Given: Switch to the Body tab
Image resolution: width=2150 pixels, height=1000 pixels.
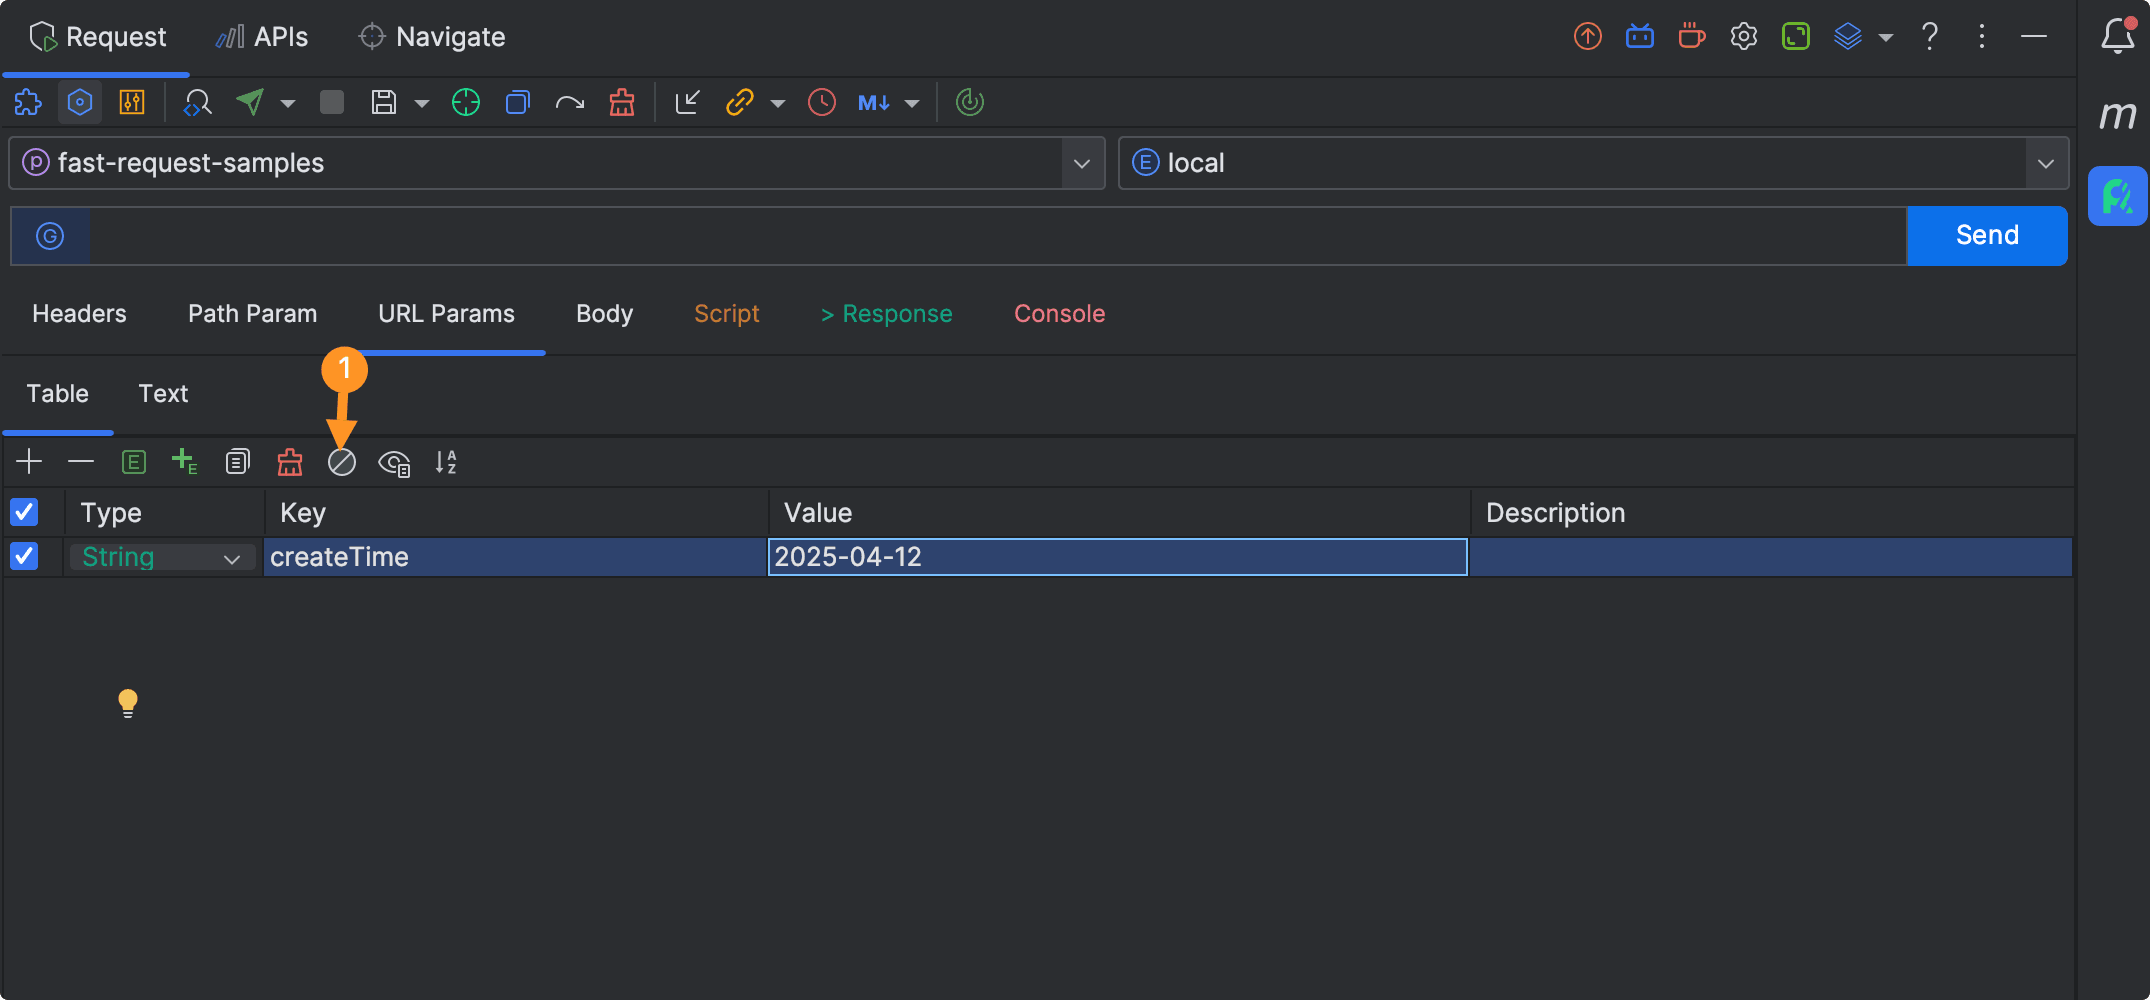Looking at the screenshot, I should coord(604,314).
